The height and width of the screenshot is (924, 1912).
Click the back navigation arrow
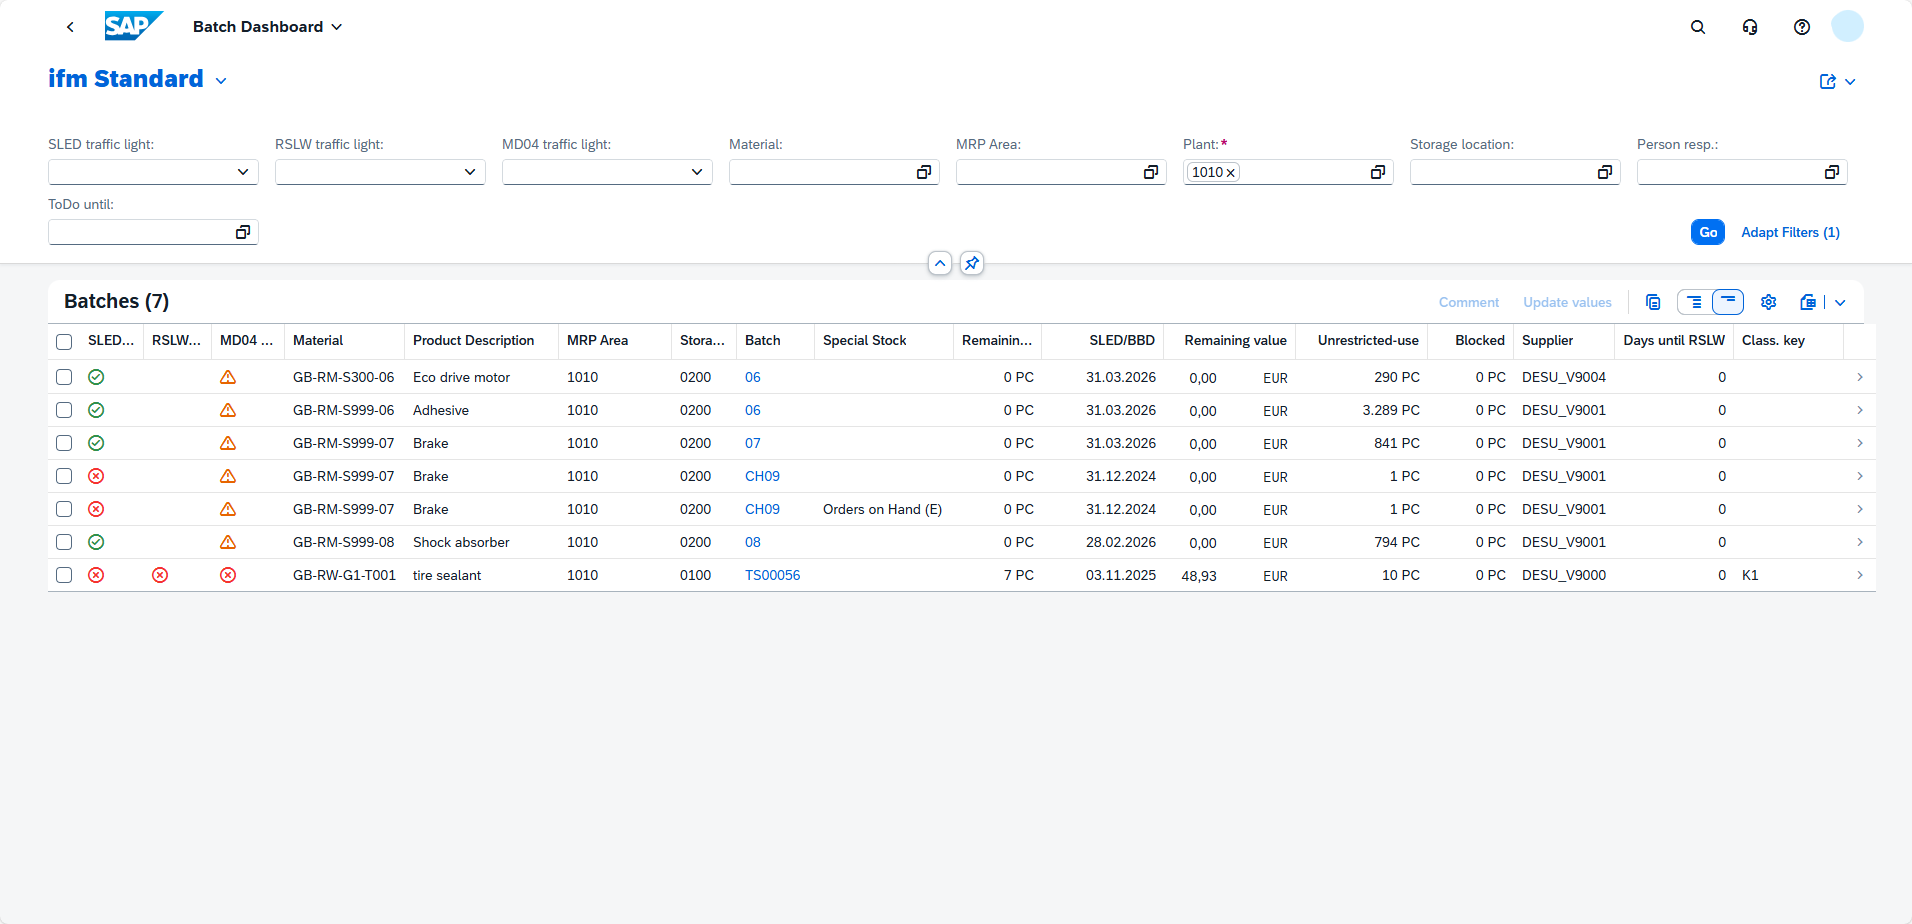pyautogui.click(x=70, y=27)
